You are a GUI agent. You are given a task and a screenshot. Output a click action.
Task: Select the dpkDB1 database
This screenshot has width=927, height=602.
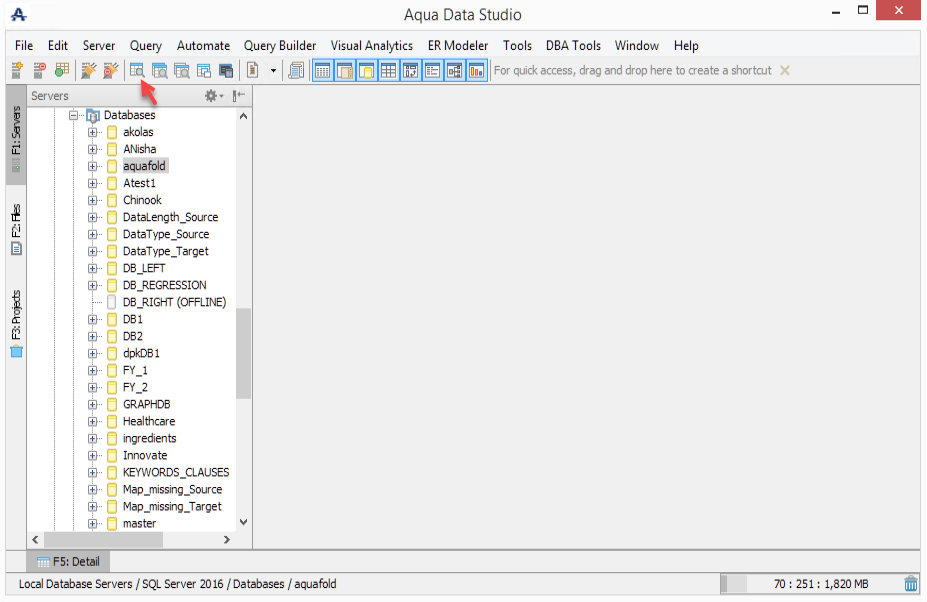pyautogui.click(x=141, y=353)
